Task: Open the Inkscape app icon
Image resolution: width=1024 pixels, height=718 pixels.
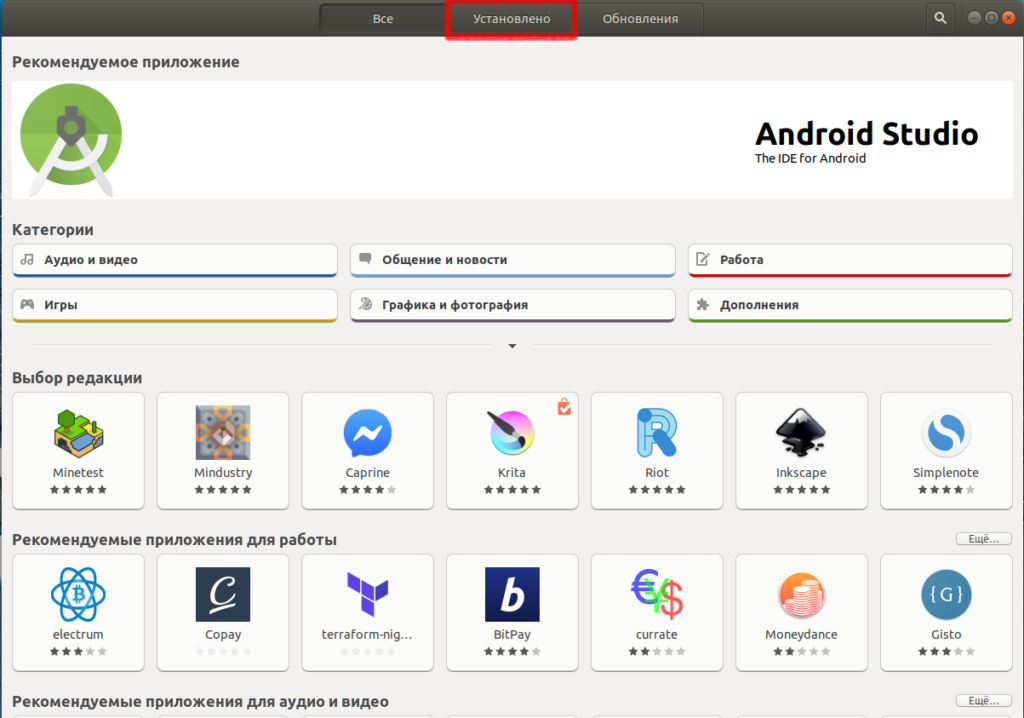Action: pyautogui.click(x=801, y=432)
